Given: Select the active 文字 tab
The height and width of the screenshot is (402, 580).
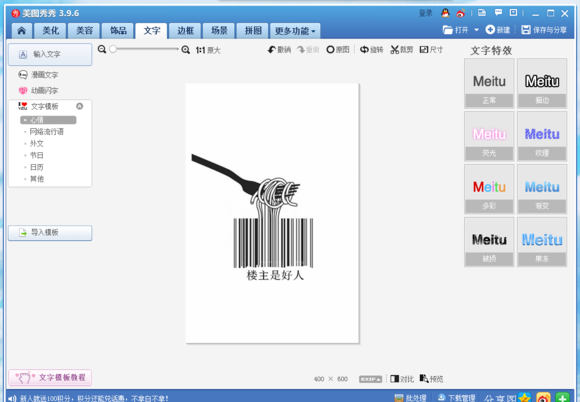Looking at the screenshot, I should 152,31.
